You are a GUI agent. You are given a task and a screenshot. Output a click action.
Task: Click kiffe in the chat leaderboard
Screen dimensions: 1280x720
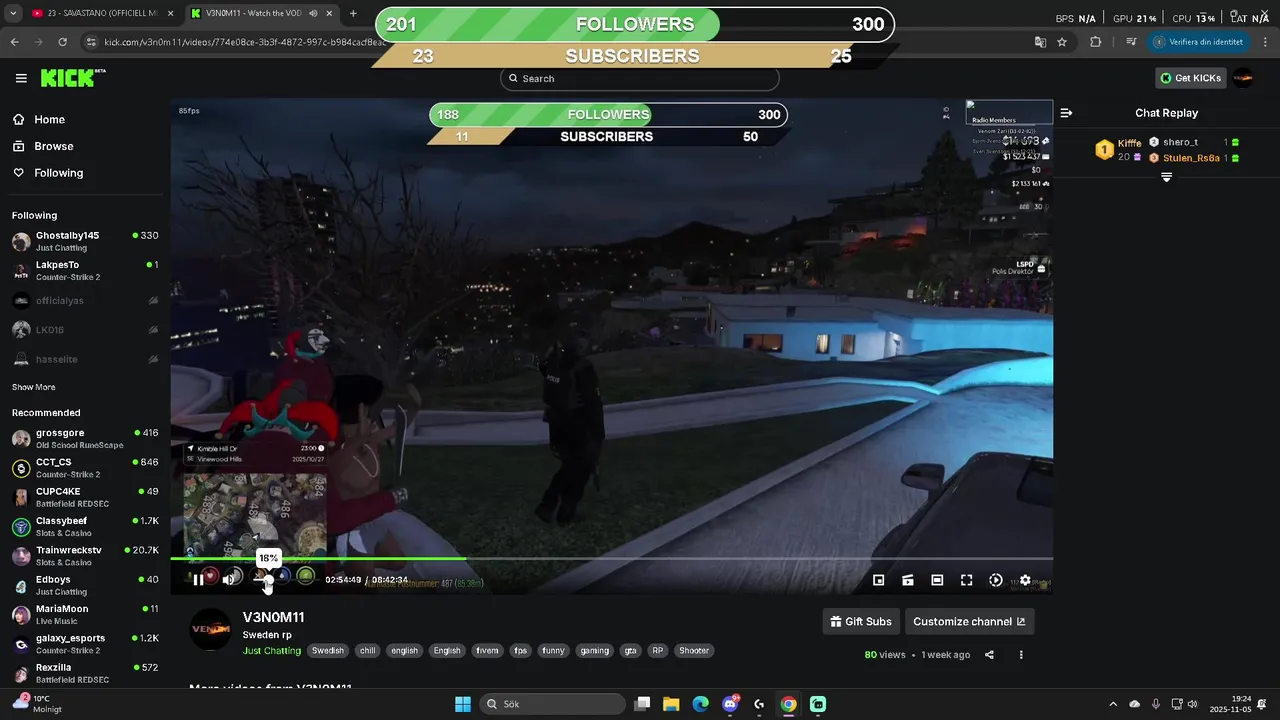1129,143
